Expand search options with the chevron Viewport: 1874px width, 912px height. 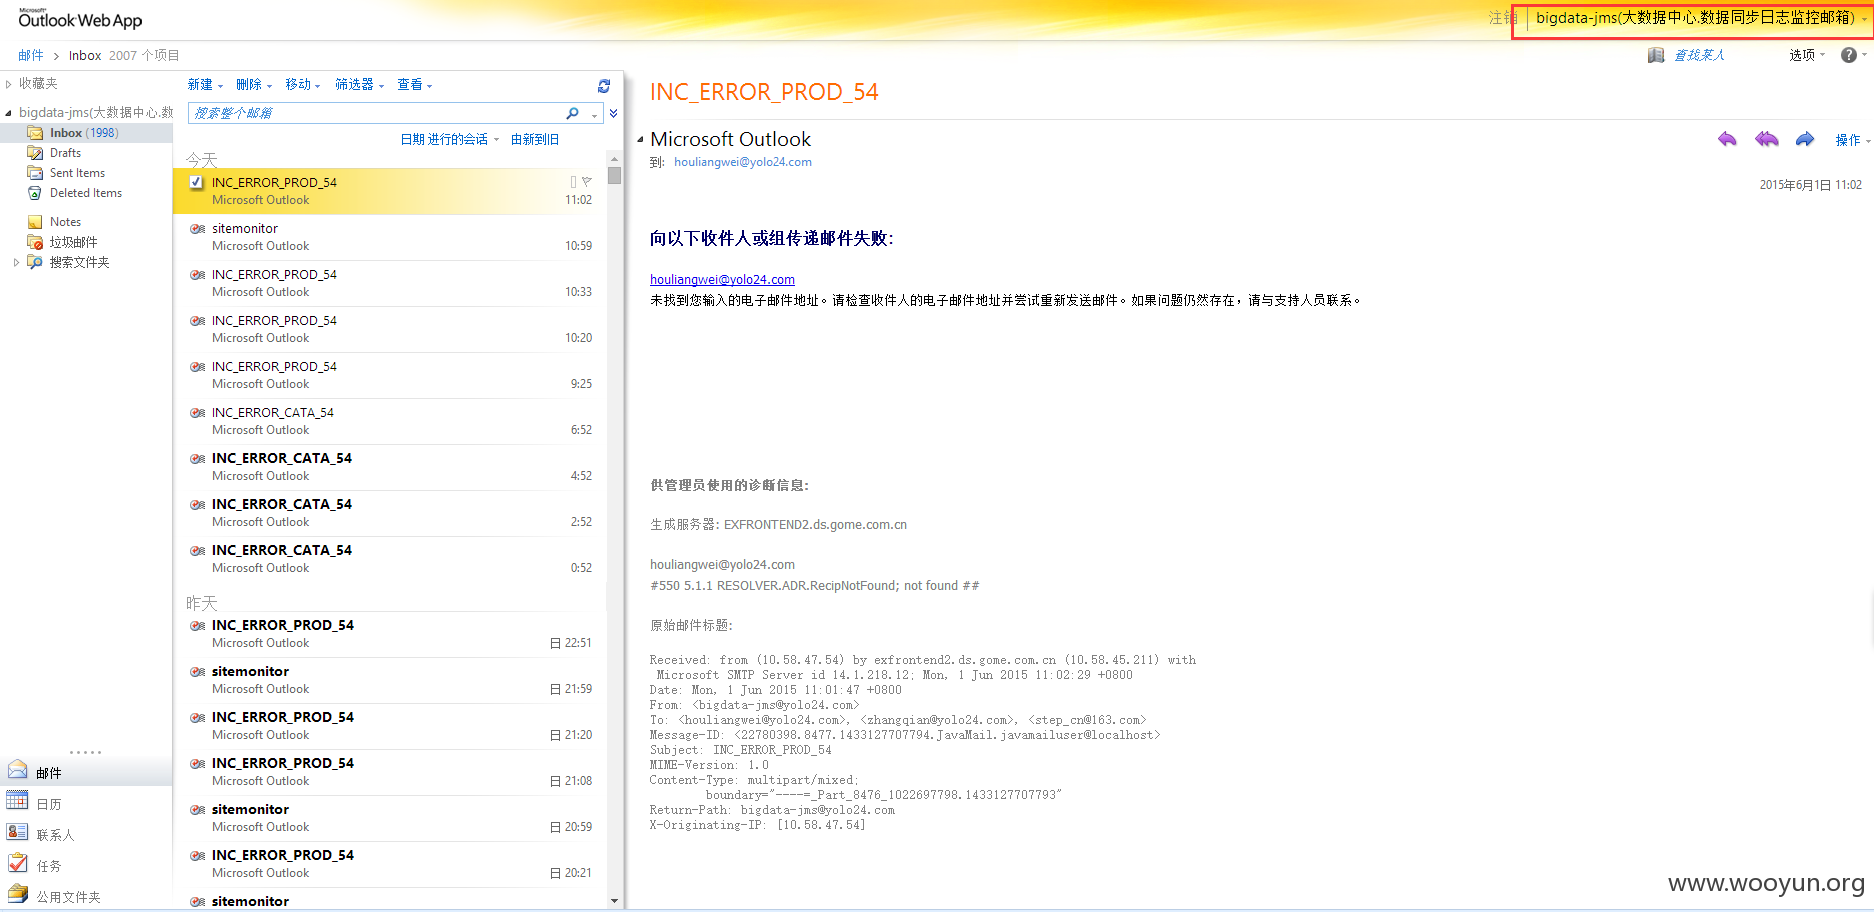tap(613, 113)
